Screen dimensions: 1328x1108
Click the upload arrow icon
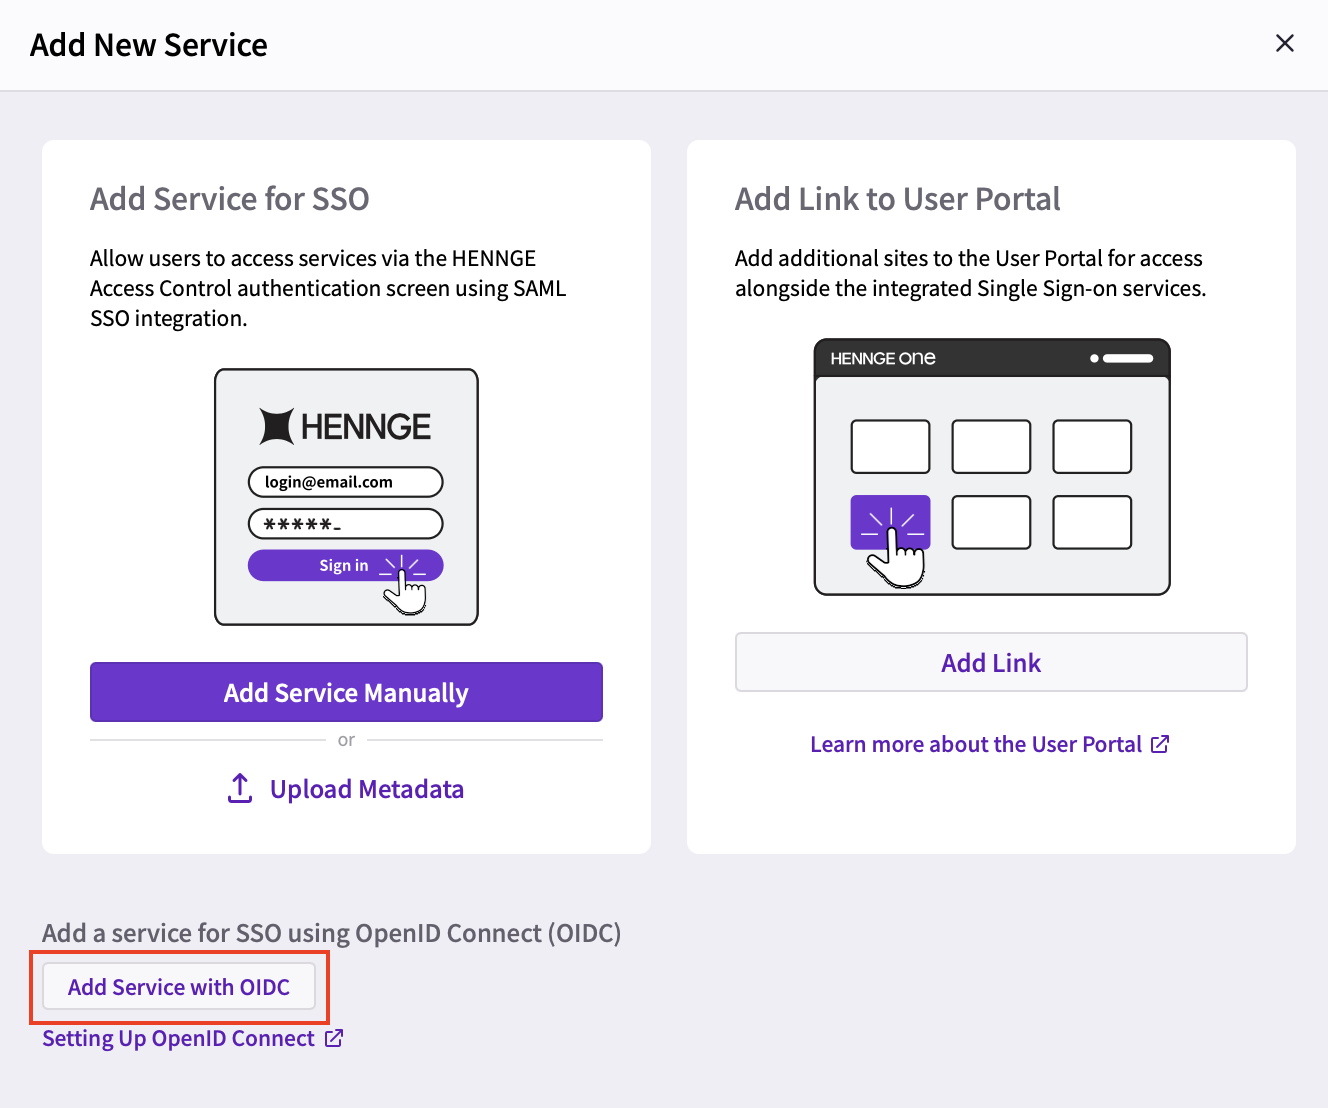coord(240,788)
